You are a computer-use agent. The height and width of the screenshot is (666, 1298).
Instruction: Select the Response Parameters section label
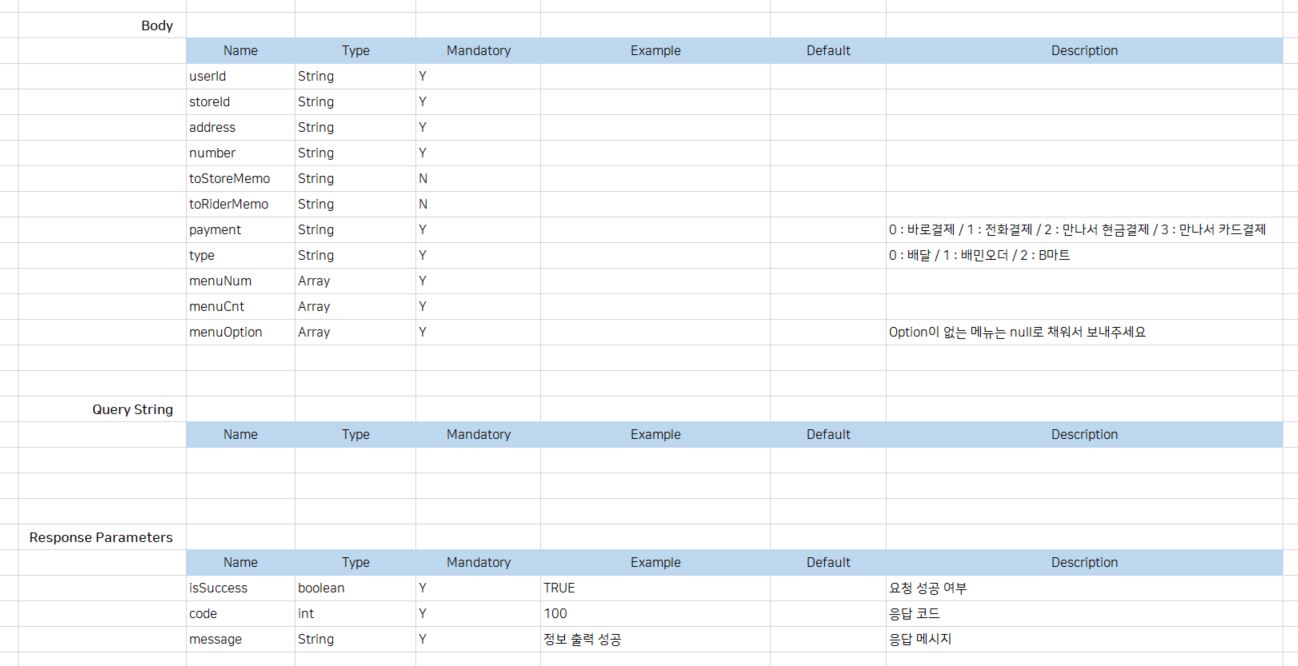pyautogui.click(x=101, y=537)
